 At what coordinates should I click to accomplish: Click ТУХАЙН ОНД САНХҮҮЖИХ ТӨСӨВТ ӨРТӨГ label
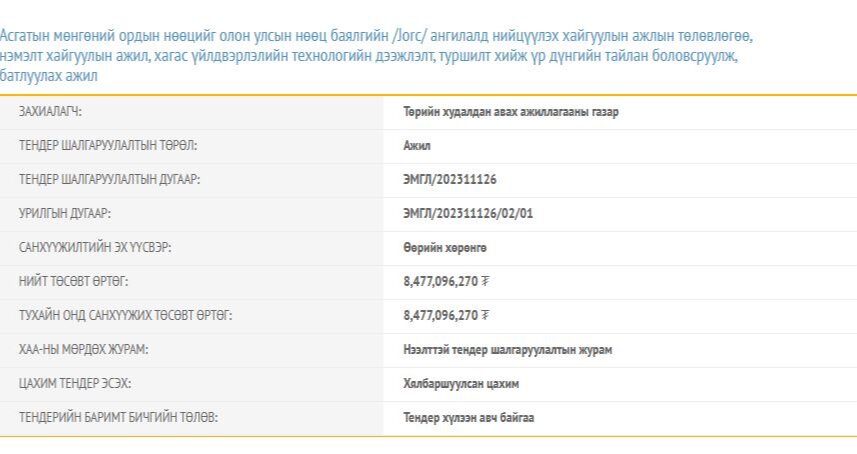125,316
